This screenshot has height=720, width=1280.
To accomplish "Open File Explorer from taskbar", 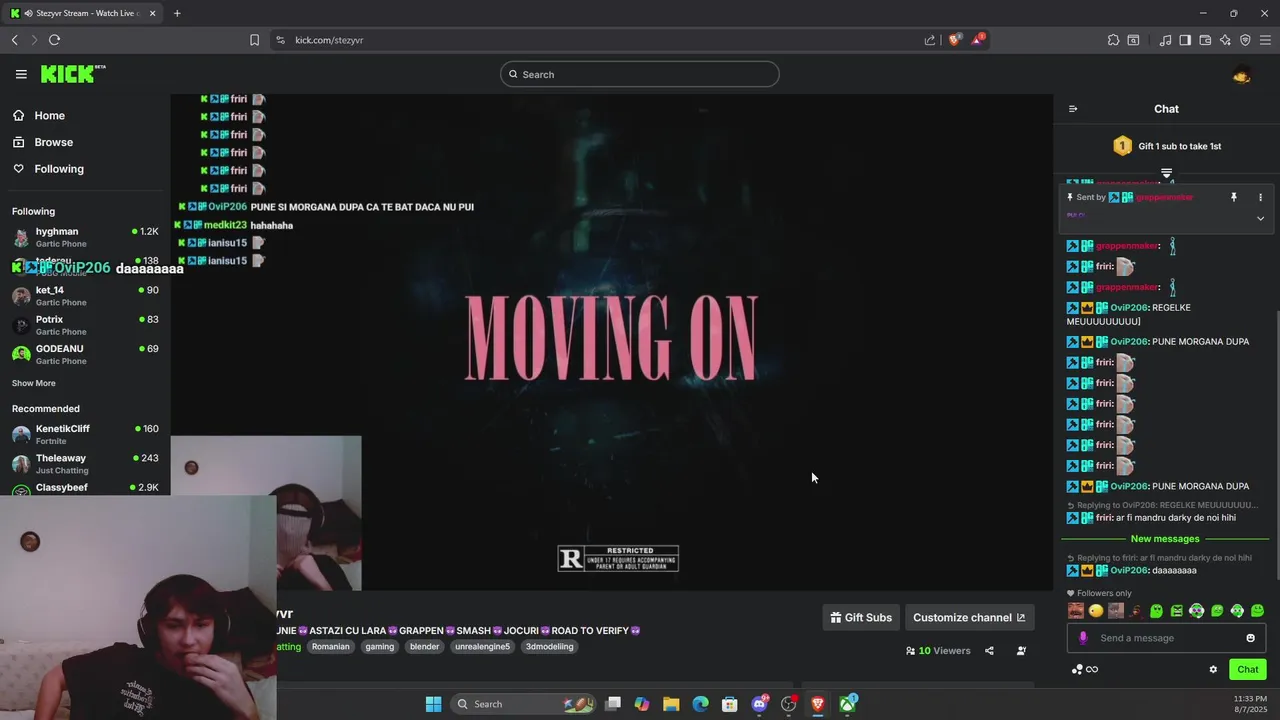I will click(x=671, y=704).
